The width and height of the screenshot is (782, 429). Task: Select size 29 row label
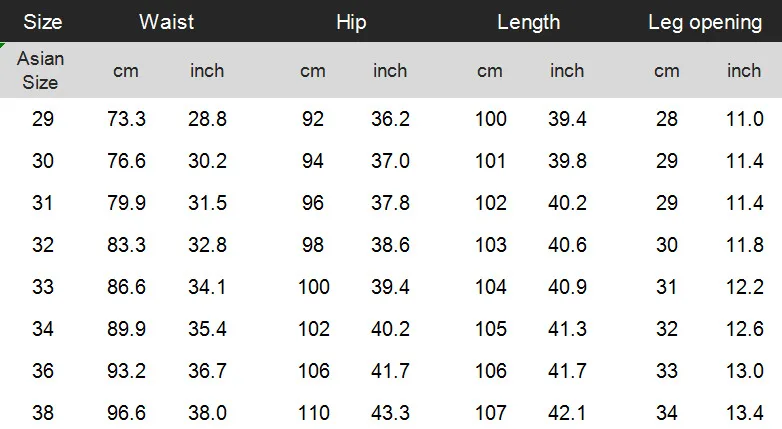tap(43, 119)
